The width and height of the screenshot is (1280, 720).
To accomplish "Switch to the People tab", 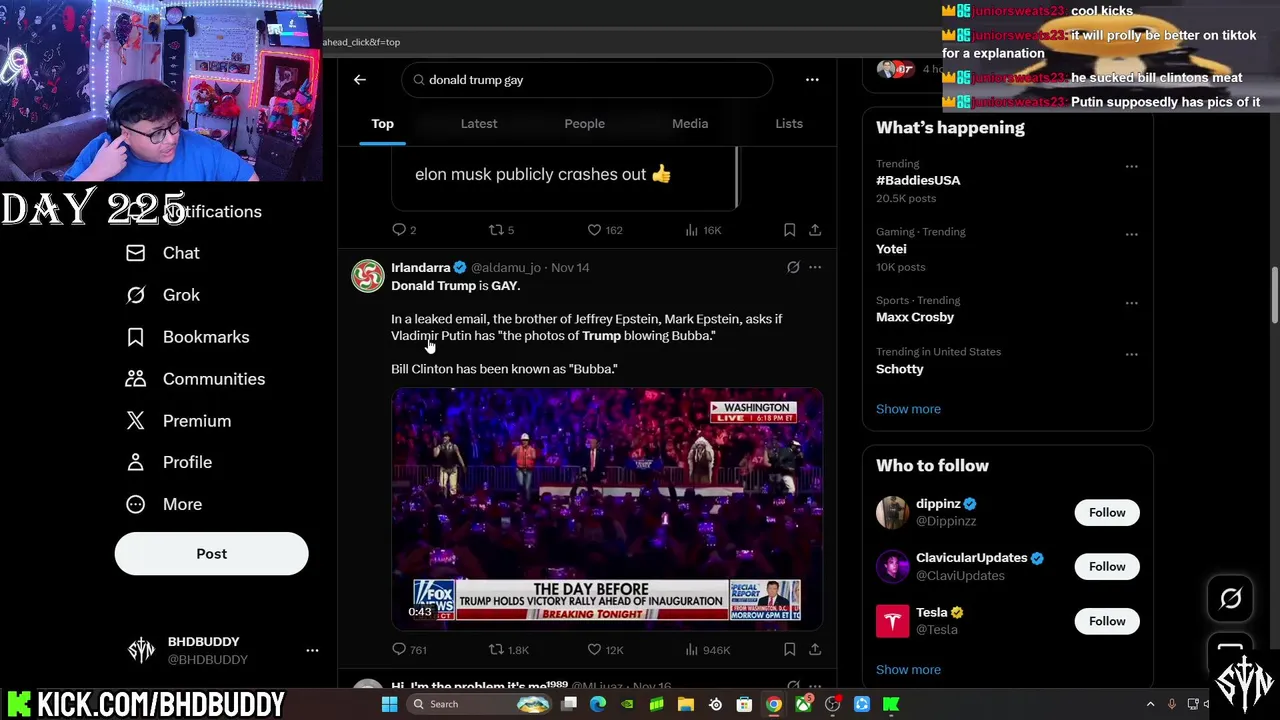I will pyautogui.click(x=584, y=124).
